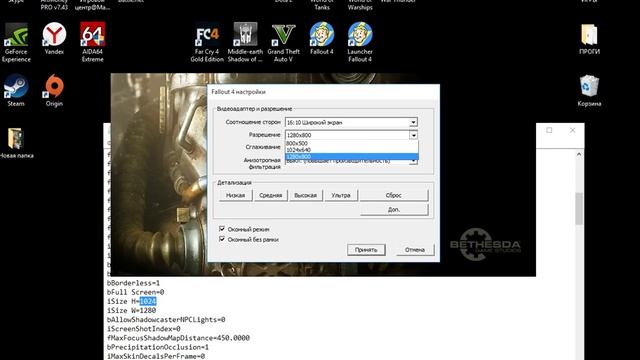Image resolution: width=640 pixels, height=360 pixels.
Task: Open the ПРОГИ folder icon
Action: coord(589,39)
